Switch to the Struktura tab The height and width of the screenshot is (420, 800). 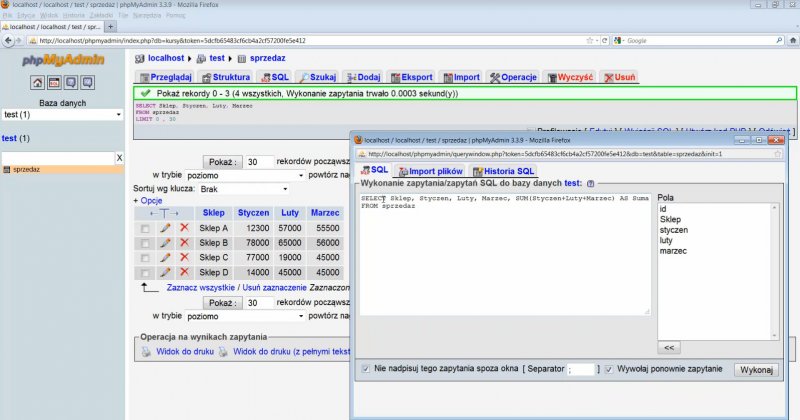click(x=225, y=77)
